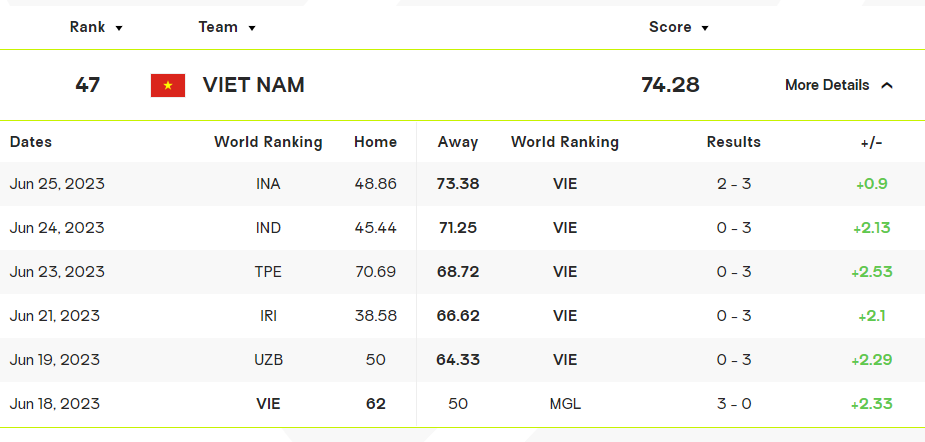
Task: Sort by Rank dropdown arrow
Action: [119, 28]
